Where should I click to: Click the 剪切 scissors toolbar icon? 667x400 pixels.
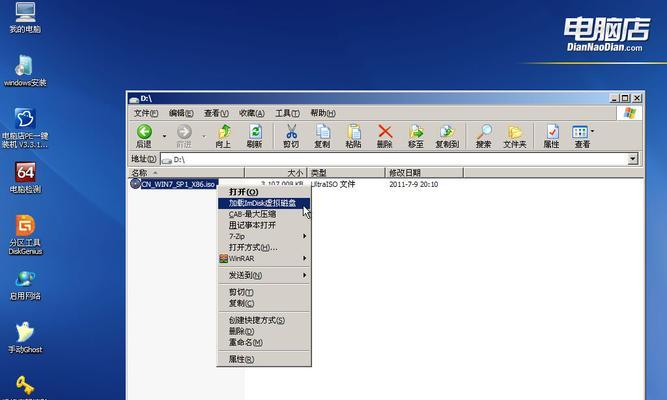[x=291, y=136]
